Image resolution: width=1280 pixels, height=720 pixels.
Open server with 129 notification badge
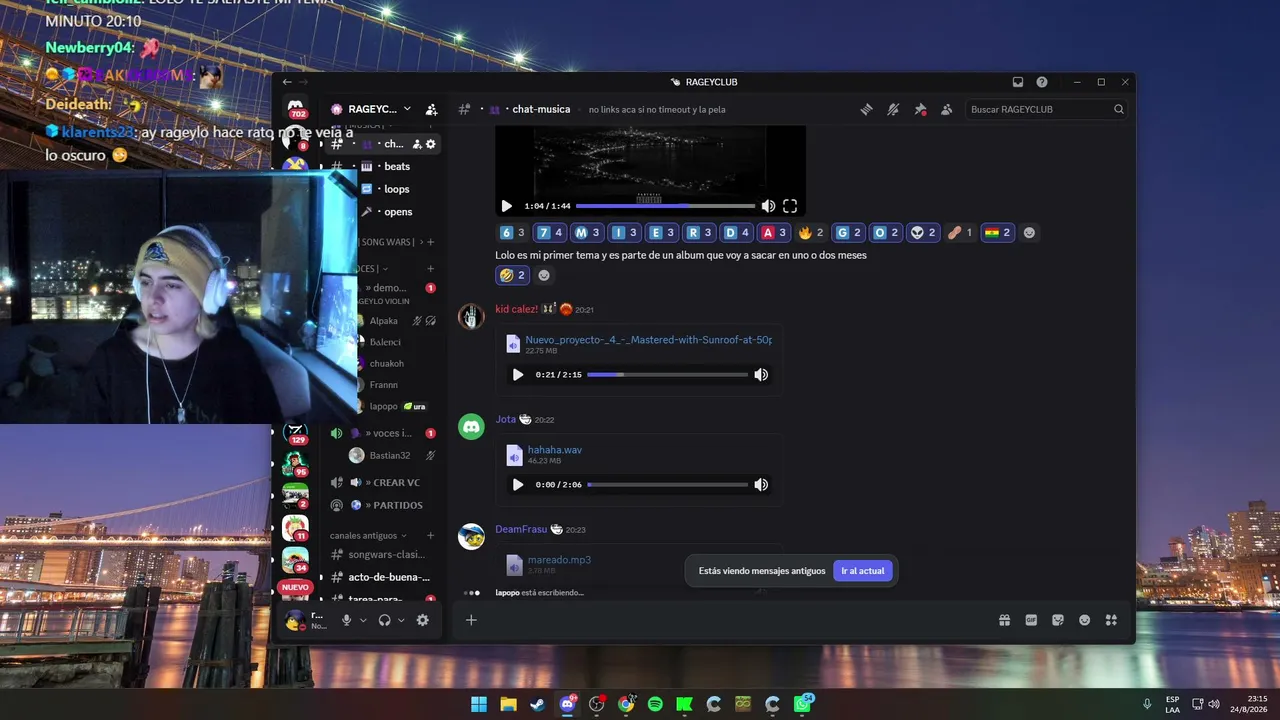[295, 434]
